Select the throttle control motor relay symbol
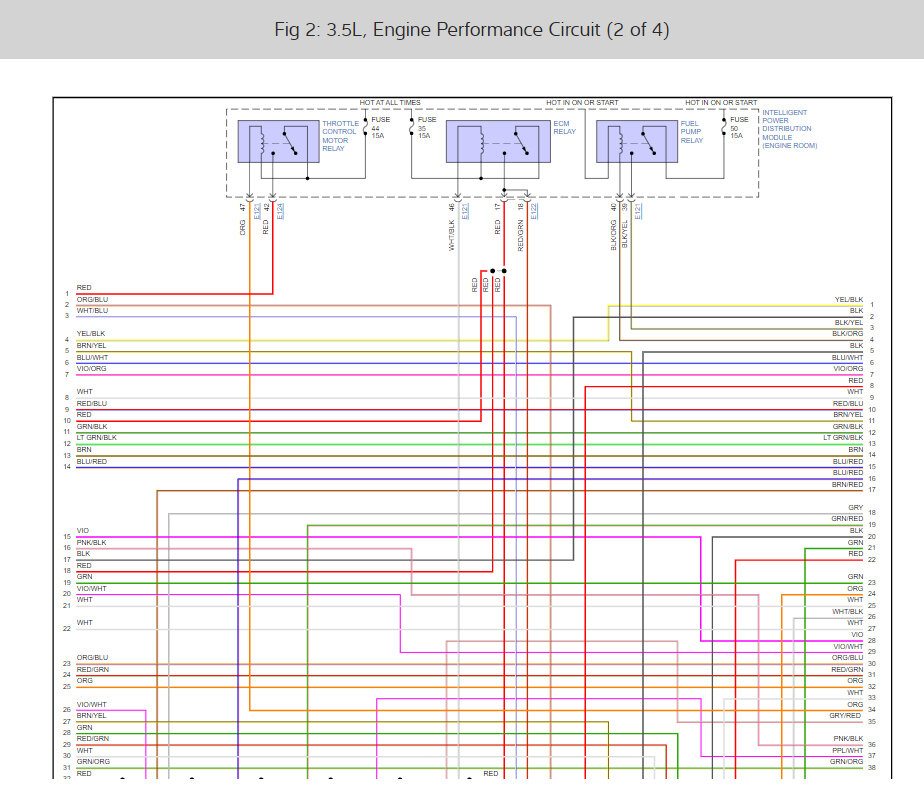This screenshot has height=809, width=924. [278, 141]
